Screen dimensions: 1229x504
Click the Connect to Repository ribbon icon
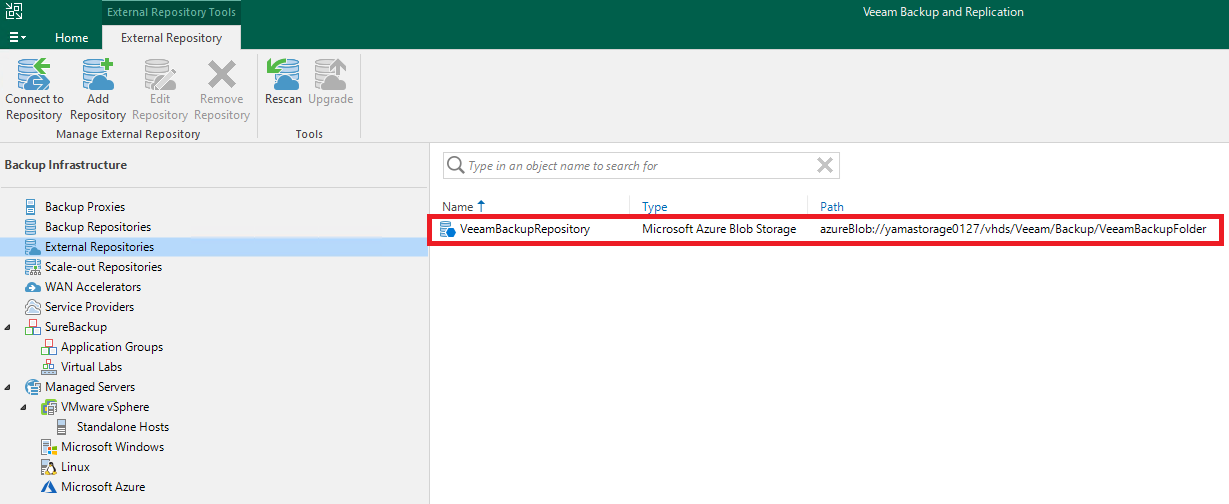pos(34,74)
